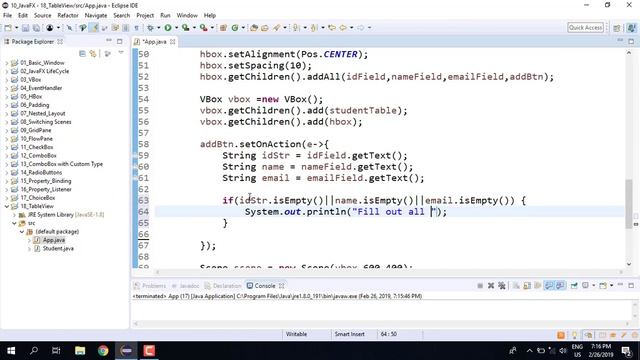The image size is (640, 360).
Task: Click the Debug bug icon in toolbar
Action: click(x=151, y=28)
